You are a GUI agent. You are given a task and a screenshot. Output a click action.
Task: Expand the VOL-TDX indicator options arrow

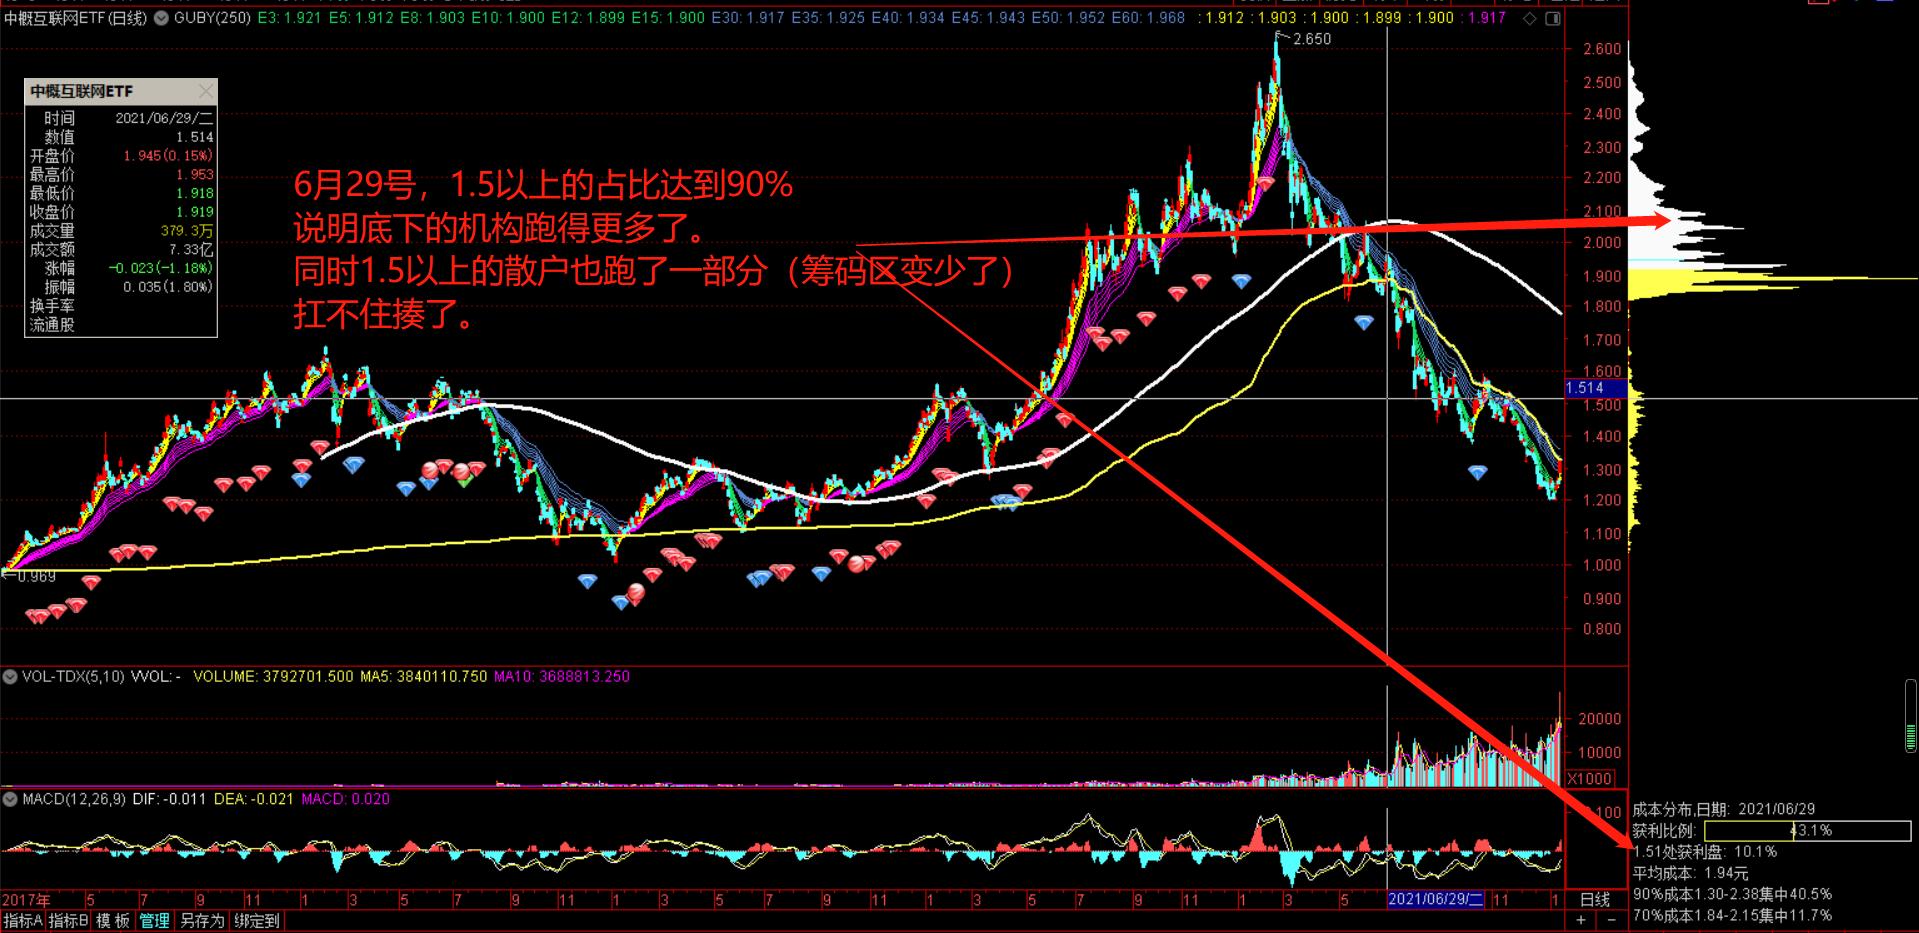[10, 677]
